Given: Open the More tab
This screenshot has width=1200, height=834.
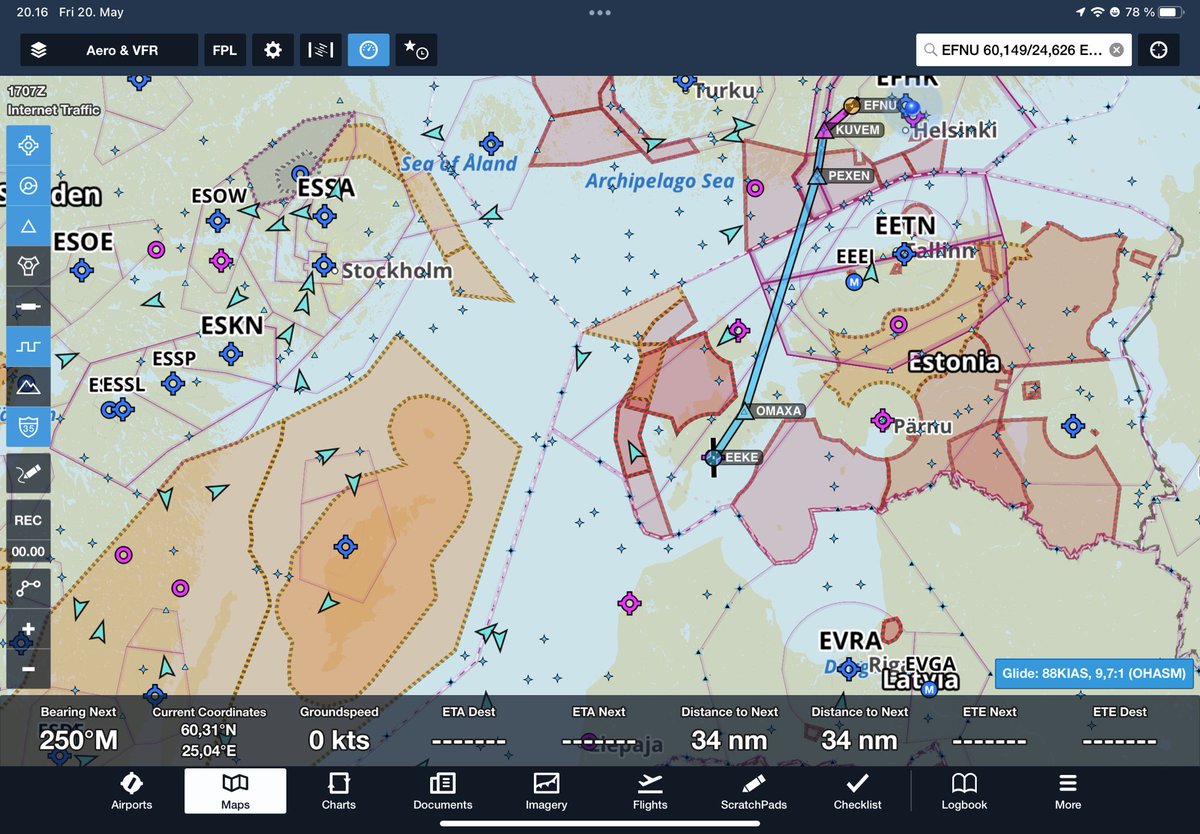Looking at the screenshot, I should tap(1068, 791).
